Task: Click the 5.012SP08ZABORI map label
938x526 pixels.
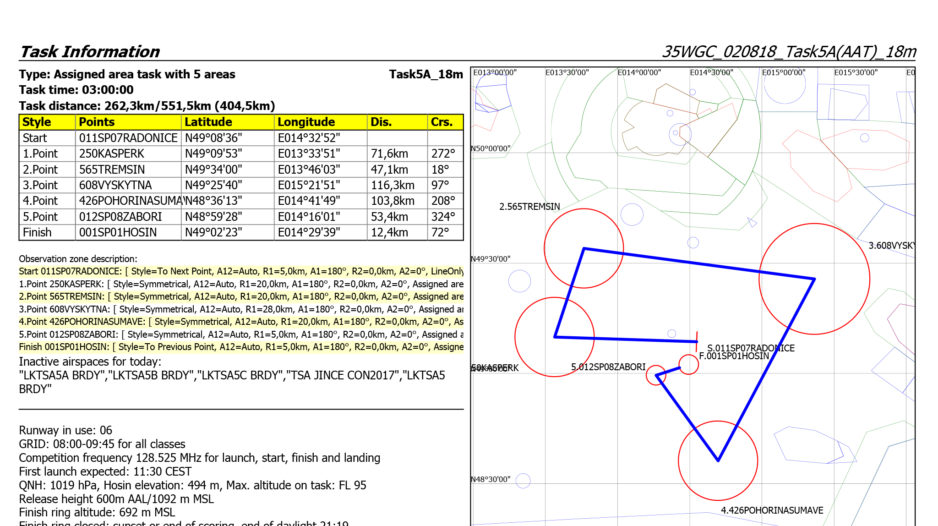Action: tap(608, 367)
